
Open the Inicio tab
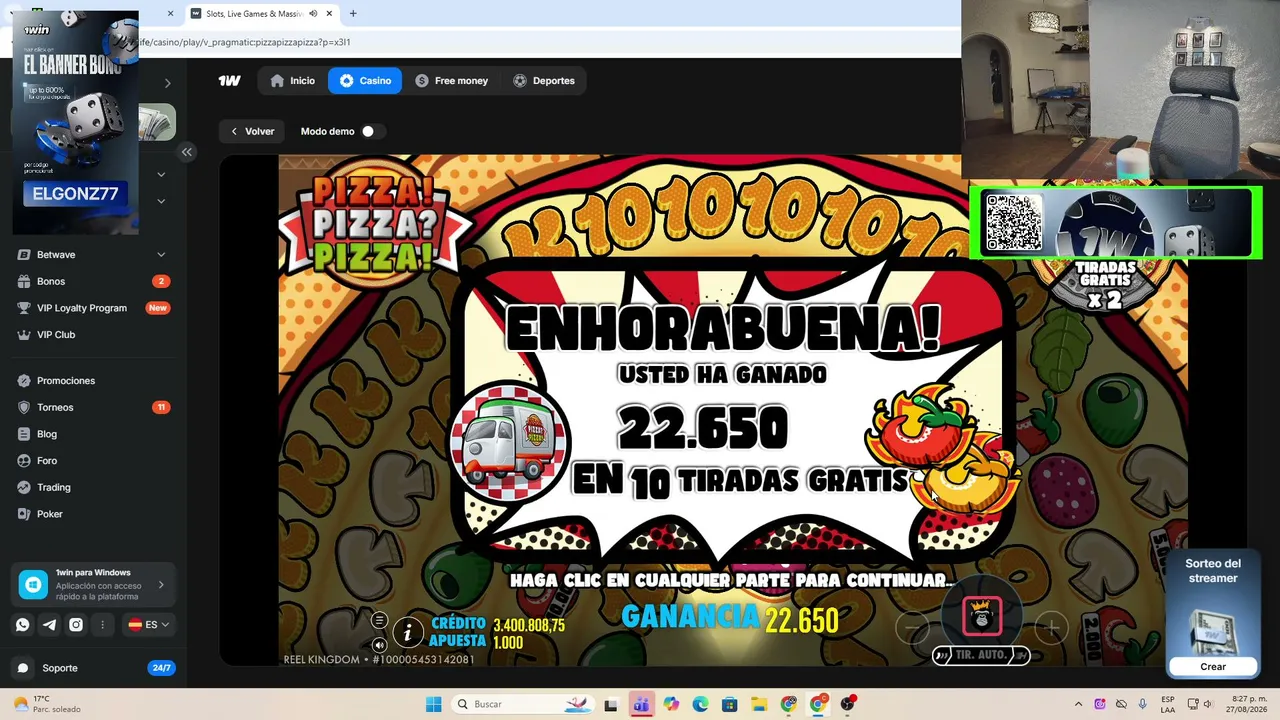292,81
